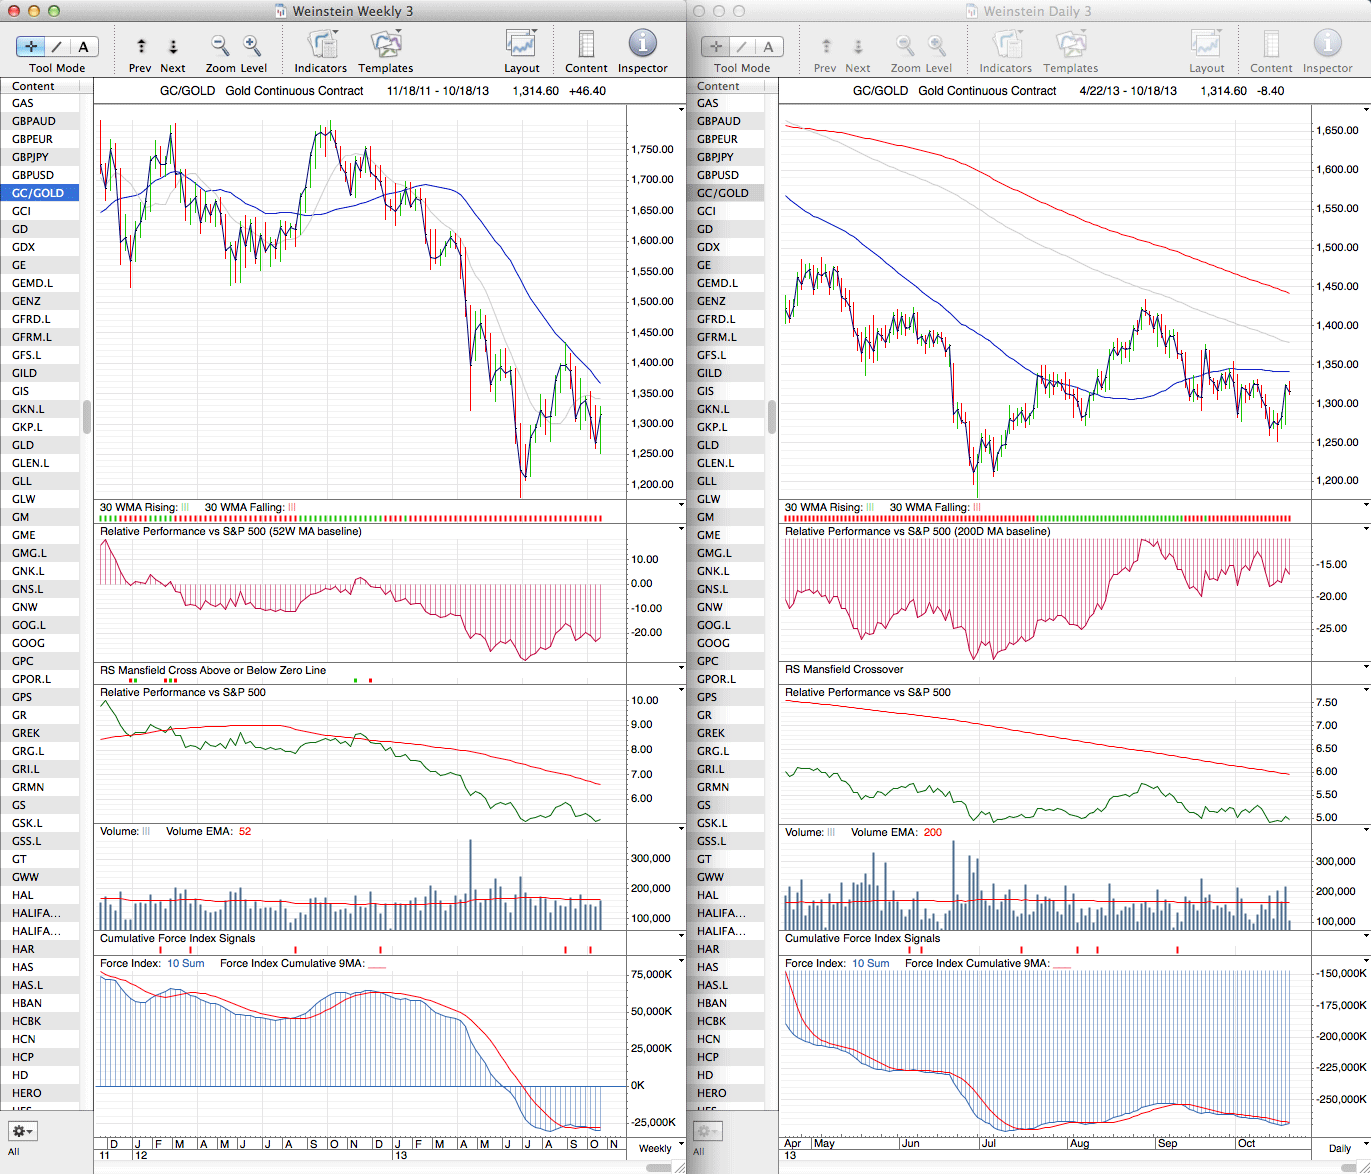Open Inspector in Weinstein Weekly window

tap(642, 45)
